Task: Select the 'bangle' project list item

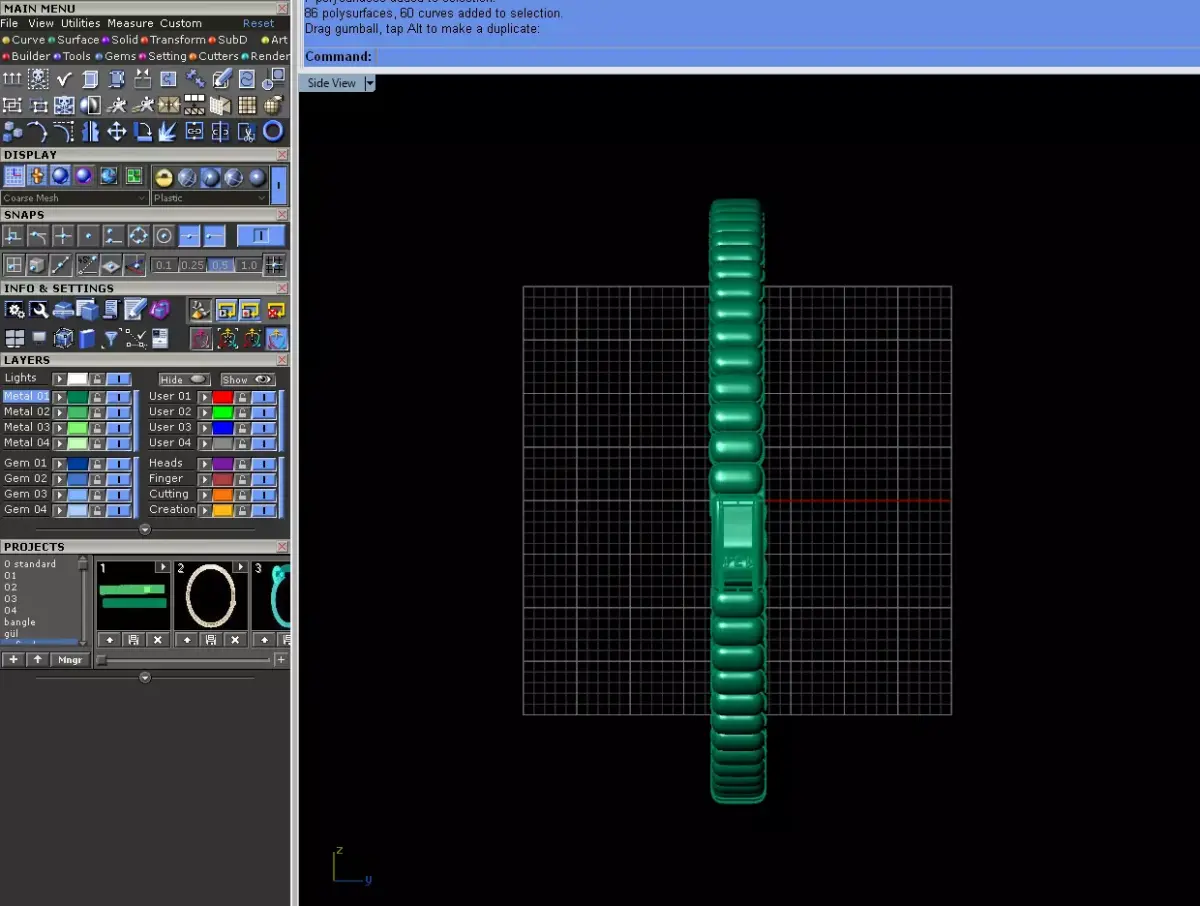Action: [x=20, y=622]
